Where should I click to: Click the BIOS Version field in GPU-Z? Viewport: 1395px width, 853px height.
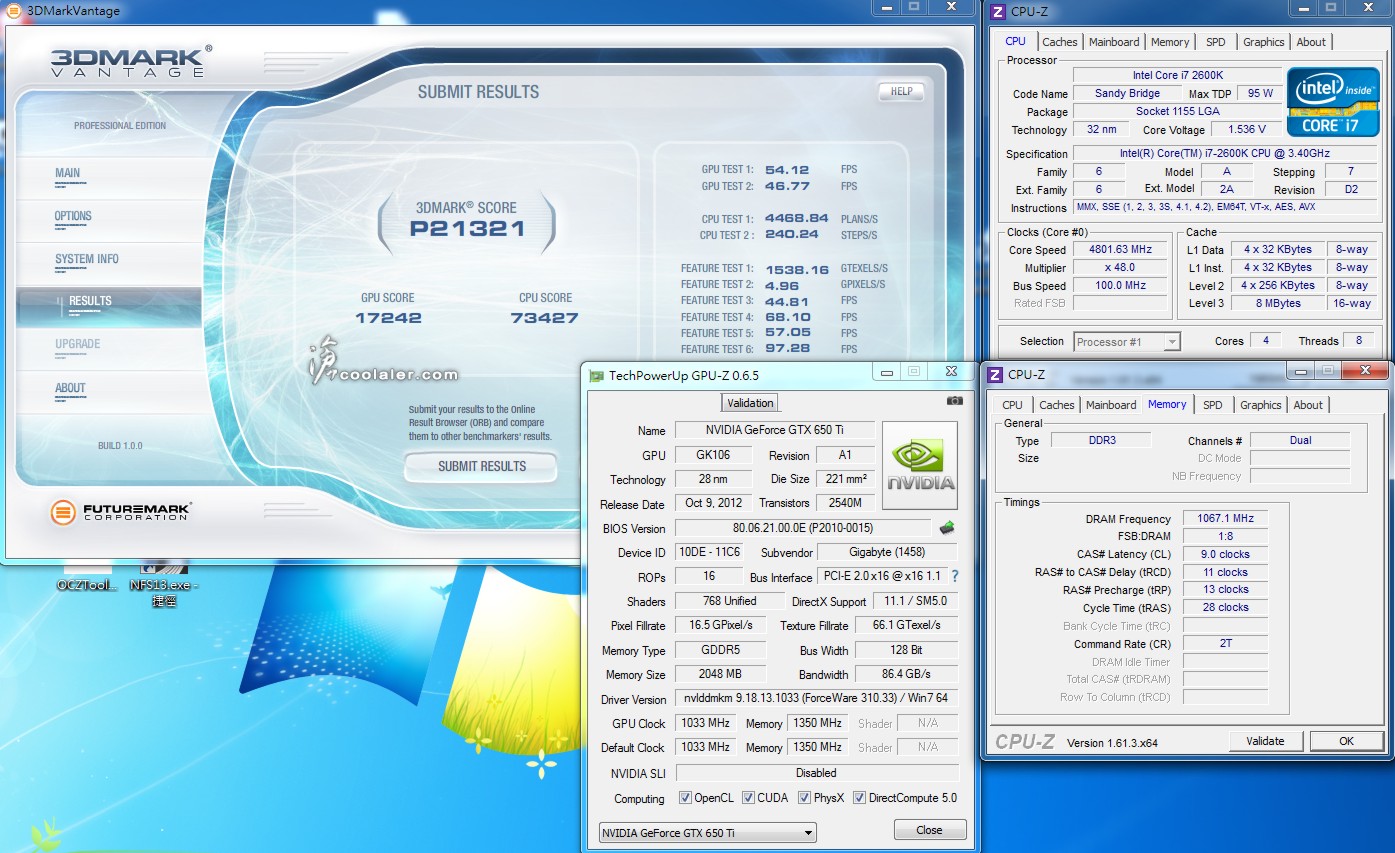tap(803, 528)
